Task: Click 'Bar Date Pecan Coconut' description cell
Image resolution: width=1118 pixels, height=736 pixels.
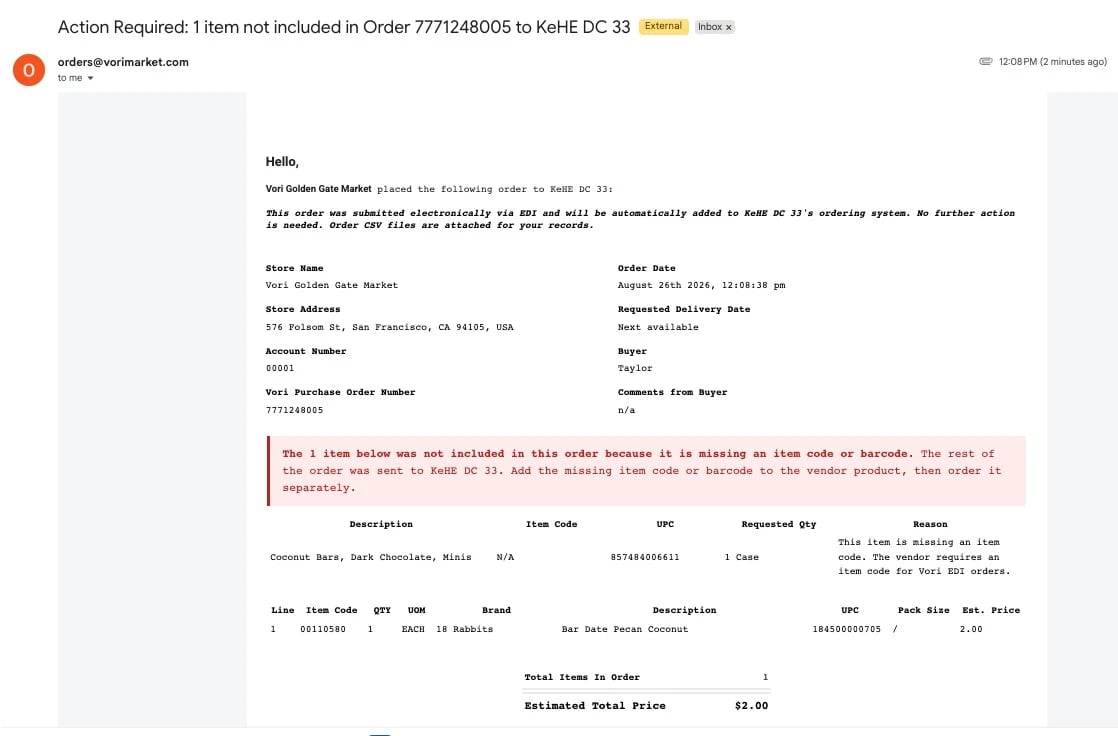Action: 625,629
